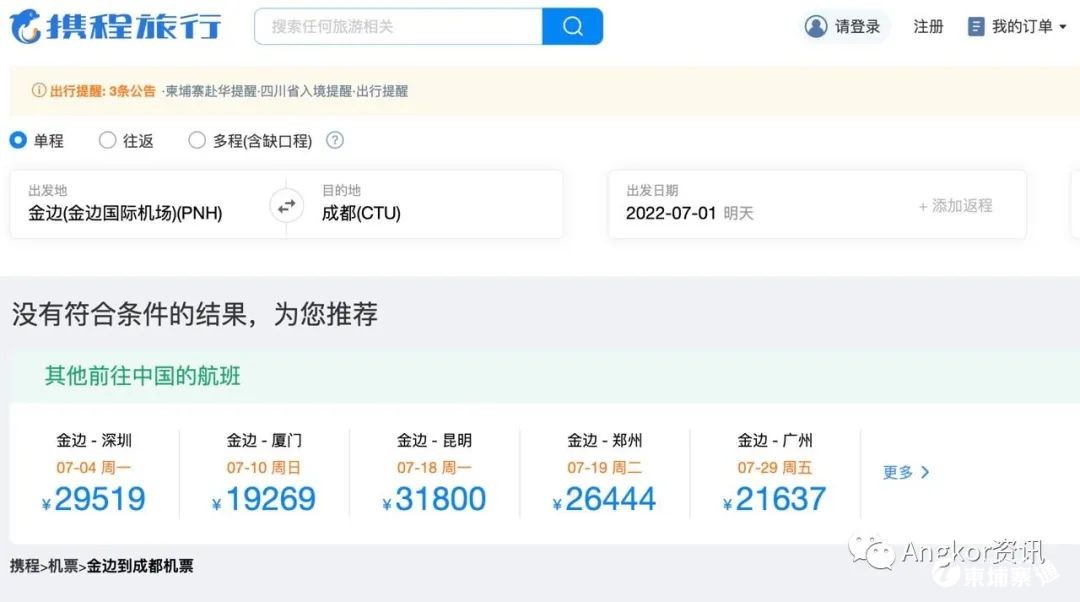Click the 07-19 周二 date text
Viewport: 1080px width, 602px height.
(x=605, y=468)
